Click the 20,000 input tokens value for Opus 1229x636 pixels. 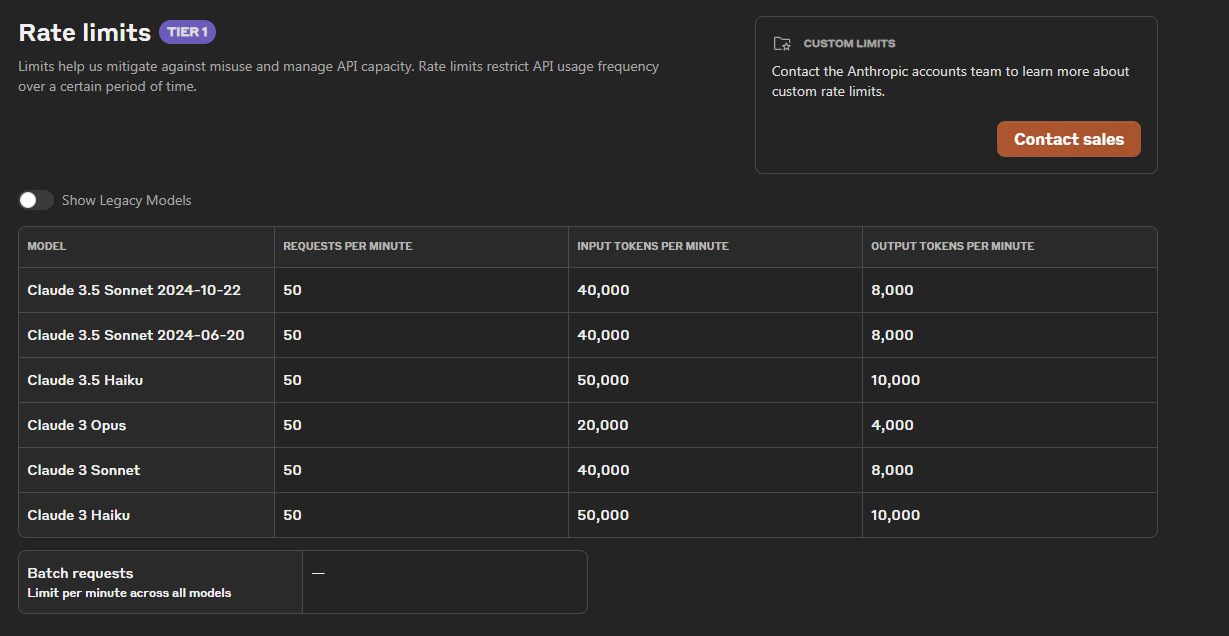(603, 425)
